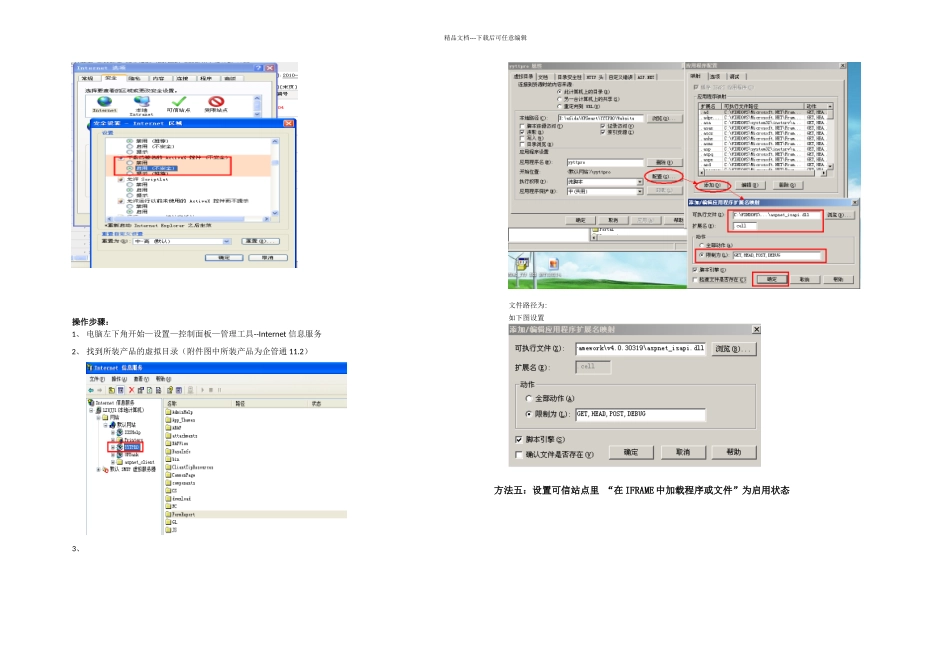Click the executable file path field in the large dialog
The width and height of the screenshot is (950, 672).
point(640,348)
